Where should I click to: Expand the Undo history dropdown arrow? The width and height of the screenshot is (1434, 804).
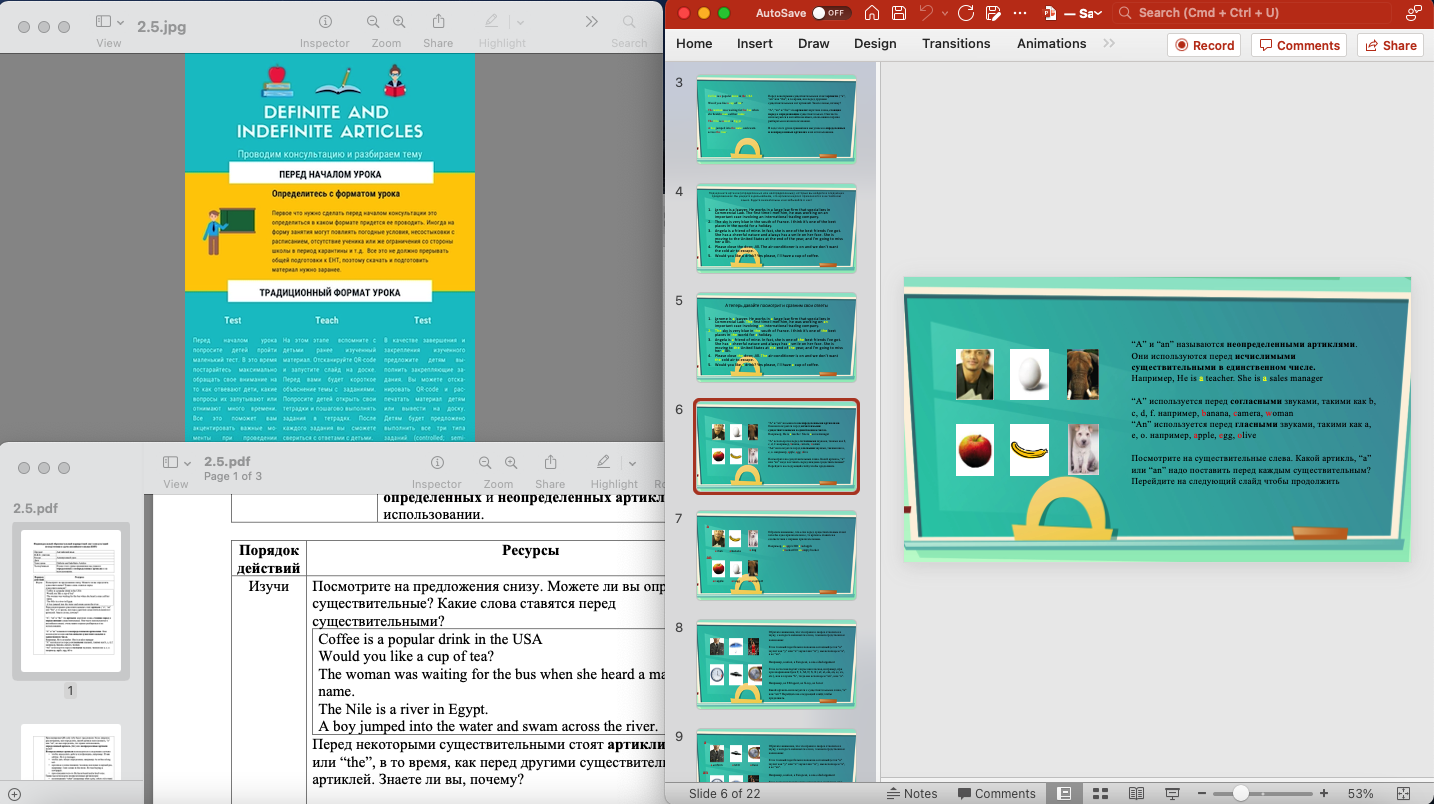(x=945, y=13)
